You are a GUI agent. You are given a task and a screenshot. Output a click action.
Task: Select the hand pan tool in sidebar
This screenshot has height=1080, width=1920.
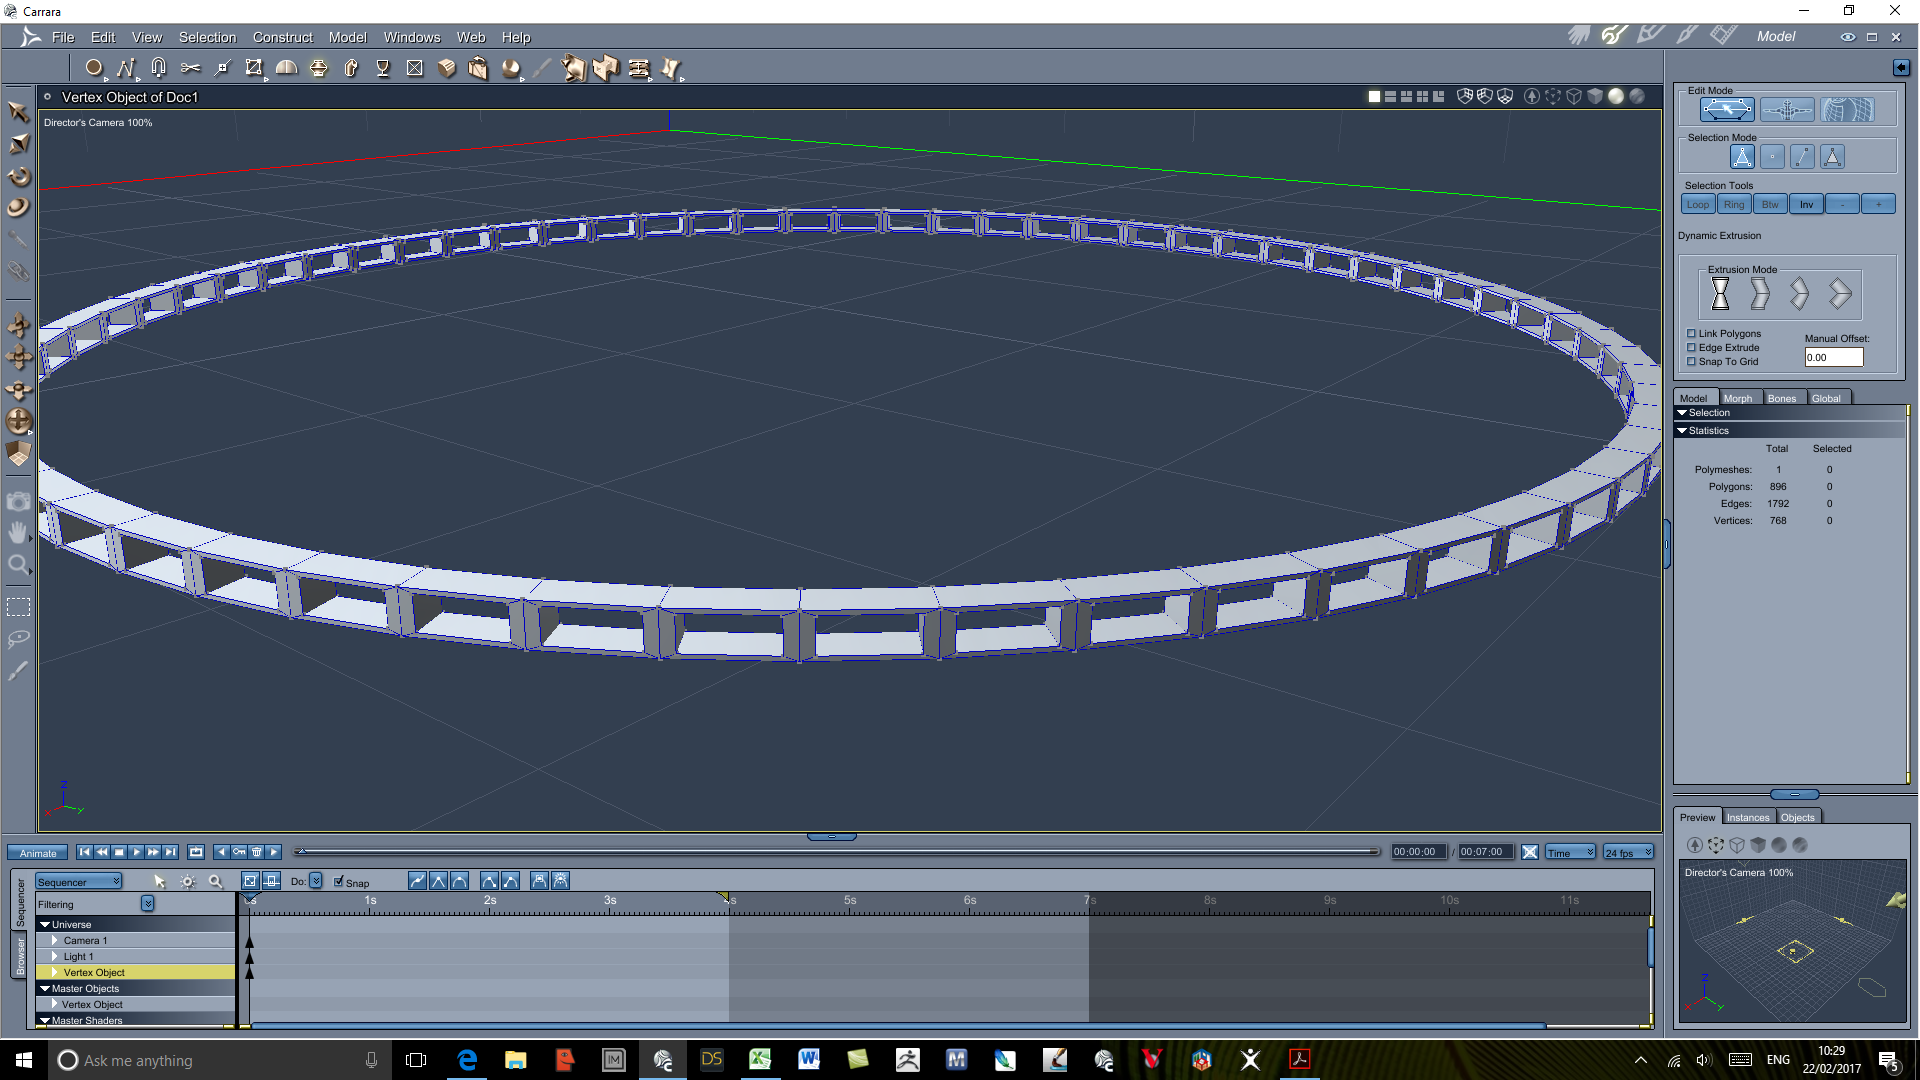[x=18, y=532]
